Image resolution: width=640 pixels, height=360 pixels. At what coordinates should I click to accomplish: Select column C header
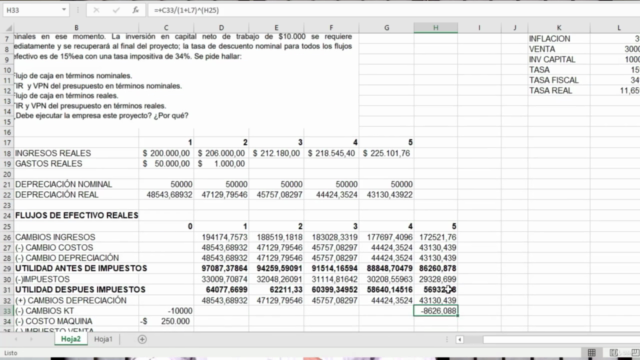(166, 28)
